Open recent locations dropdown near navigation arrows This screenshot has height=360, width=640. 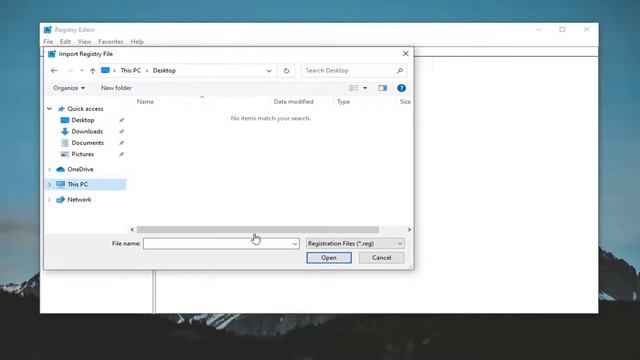tap(82, 71)
